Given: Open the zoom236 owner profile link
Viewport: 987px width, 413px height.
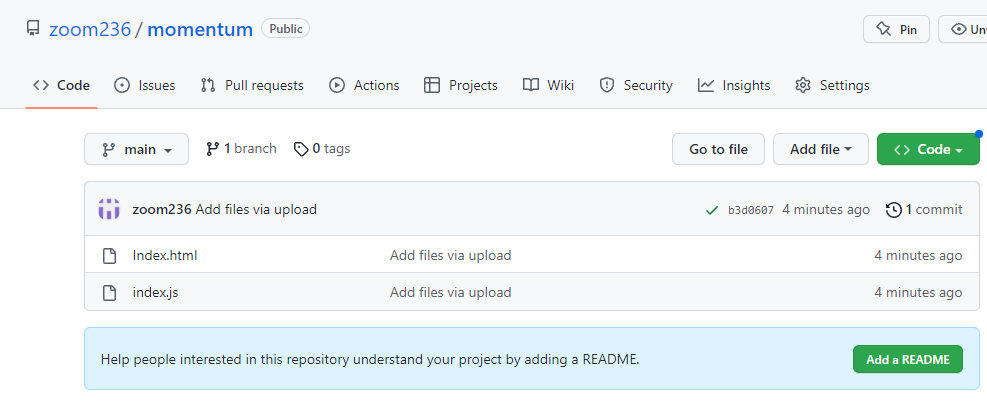Looking at the screenshot, I should point(90,29).
